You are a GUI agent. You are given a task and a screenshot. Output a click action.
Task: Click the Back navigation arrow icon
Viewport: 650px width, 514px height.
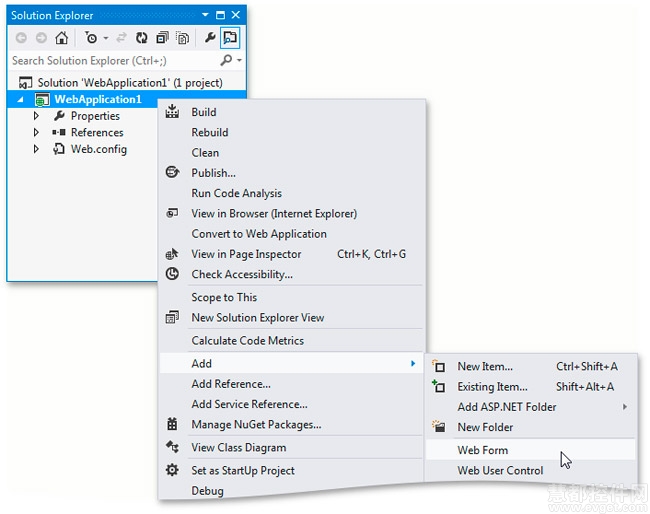click(21, 38)
